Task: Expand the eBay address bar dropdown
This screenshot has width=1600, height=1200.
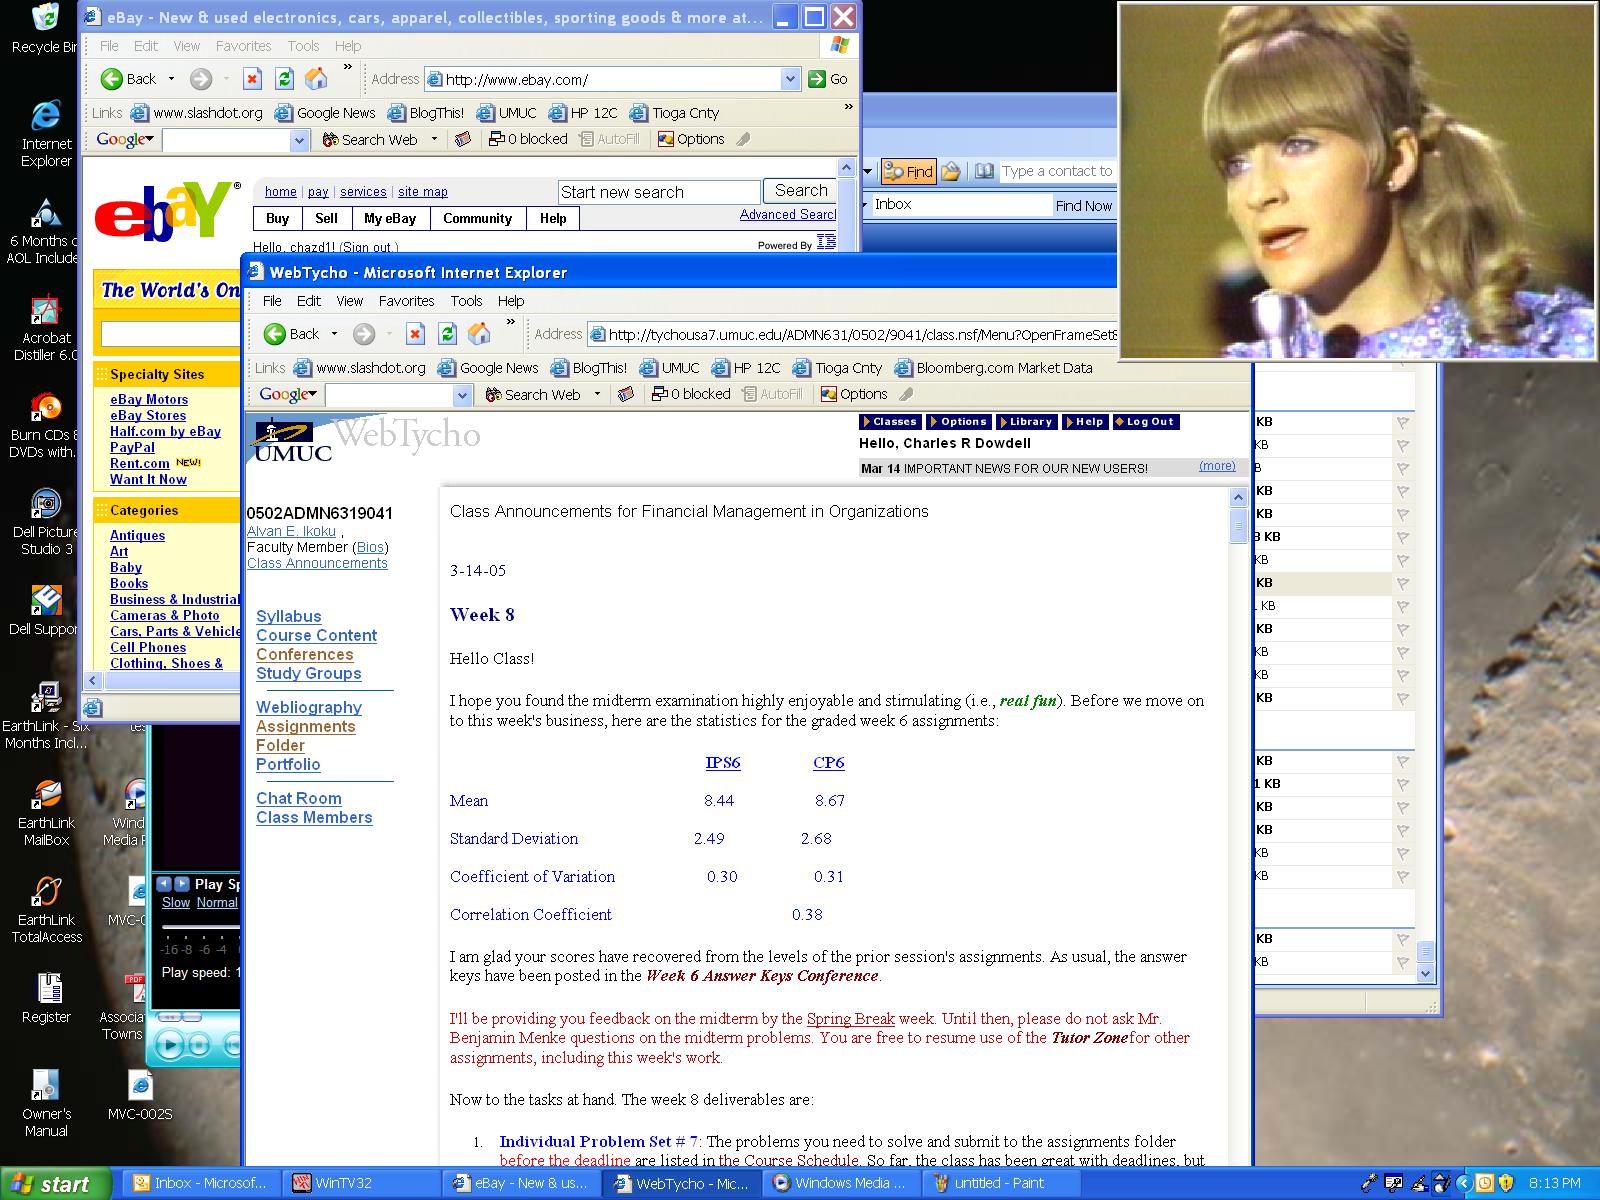Action: (x=790, y=79)
